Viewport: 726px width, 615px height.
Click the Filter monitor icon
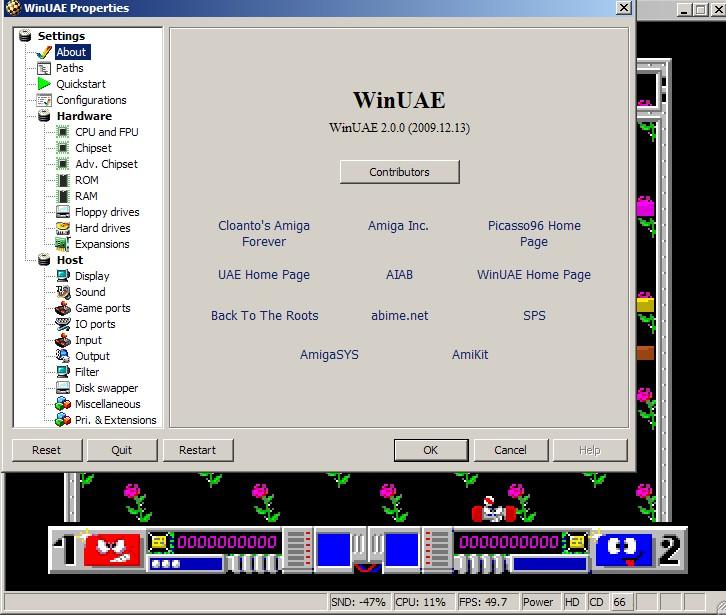[63, 372]
